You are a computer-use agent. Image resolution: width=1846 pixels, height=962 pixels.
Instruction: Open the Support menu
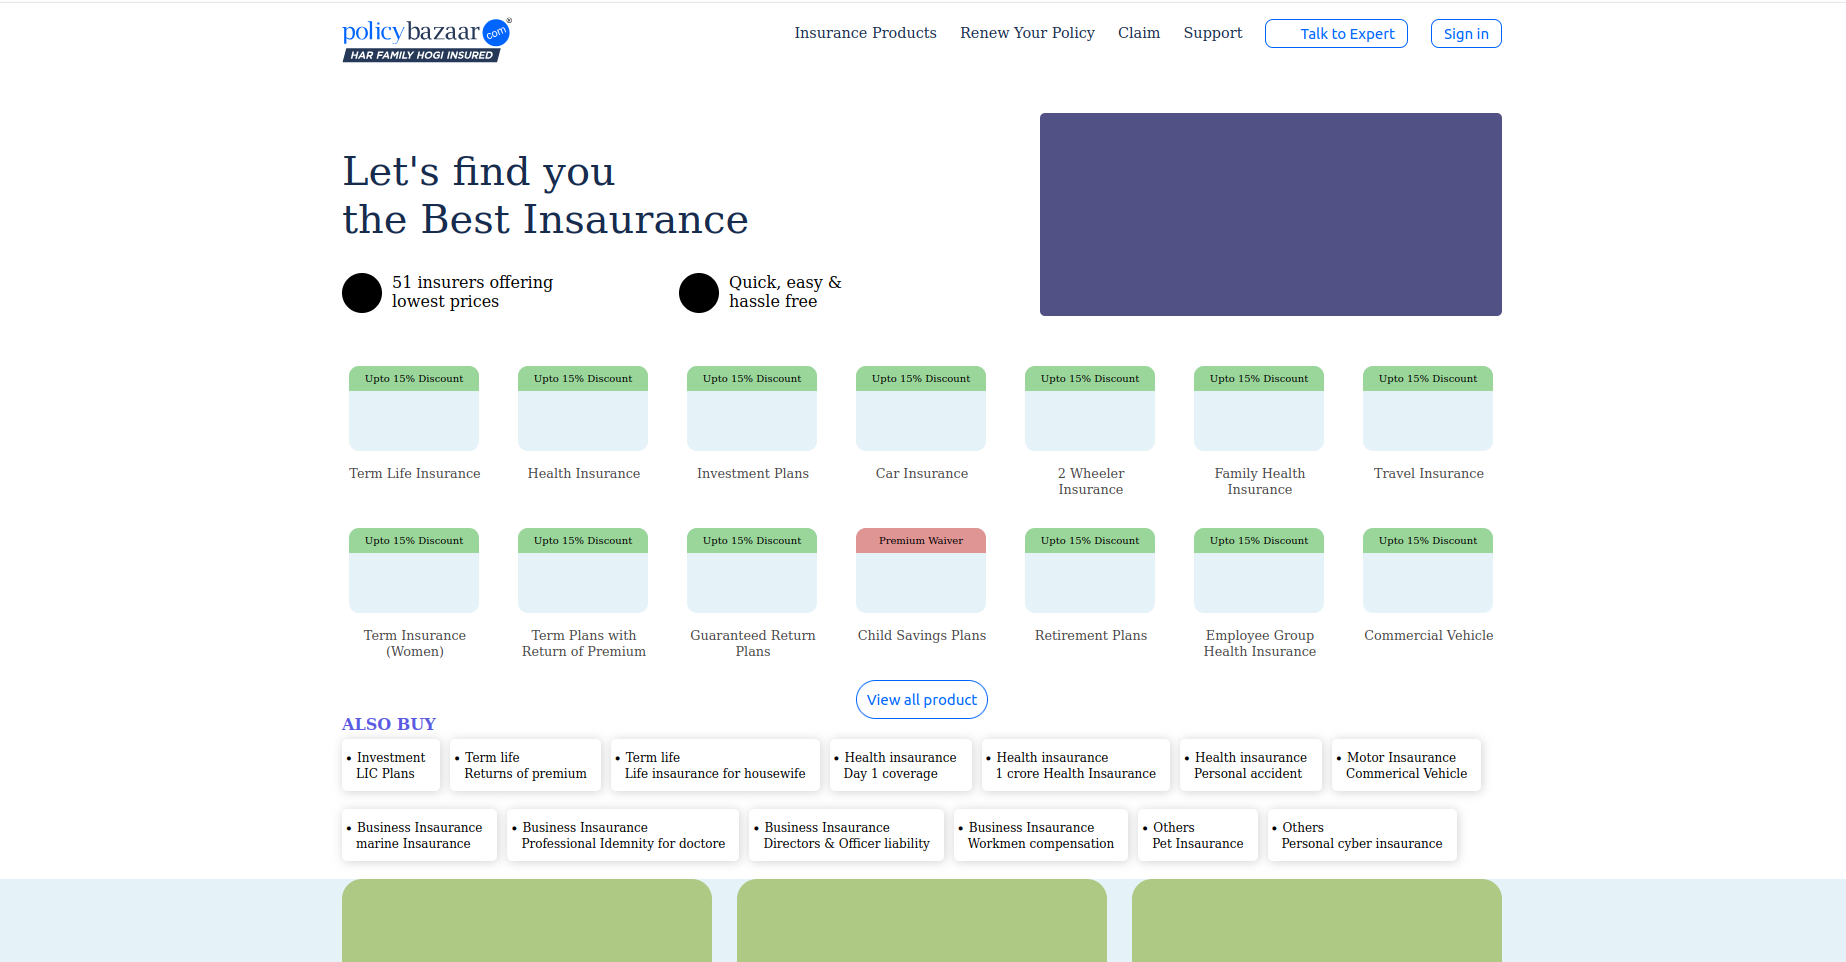(1213, 33)
